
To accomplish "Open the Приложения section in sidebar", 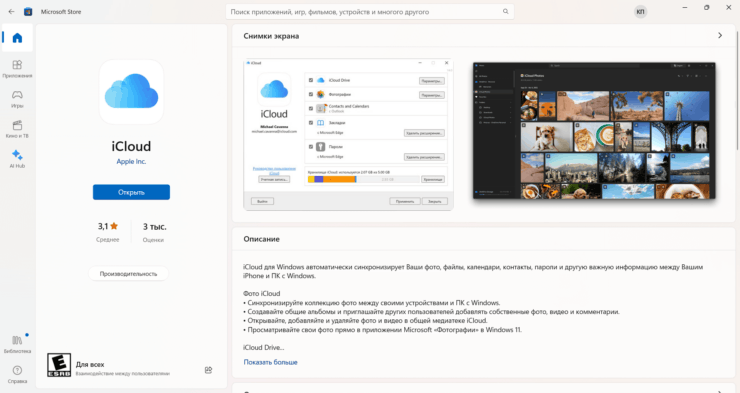I will click(17, 68).
